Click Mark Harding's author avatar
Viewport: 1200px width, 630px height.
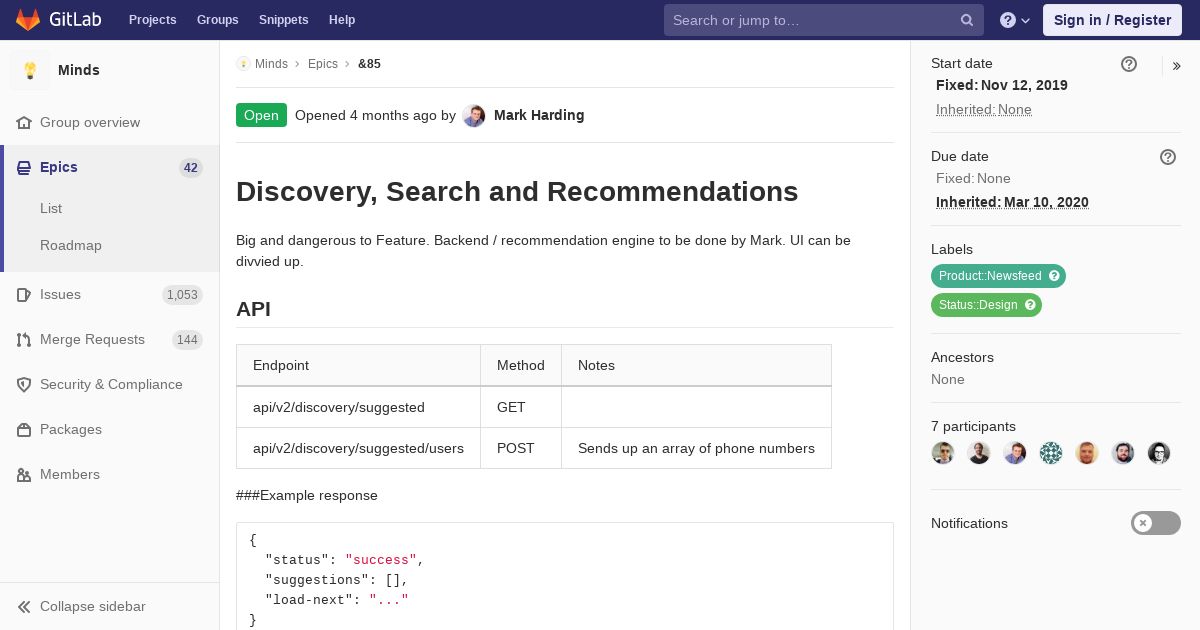pos(474,116)
